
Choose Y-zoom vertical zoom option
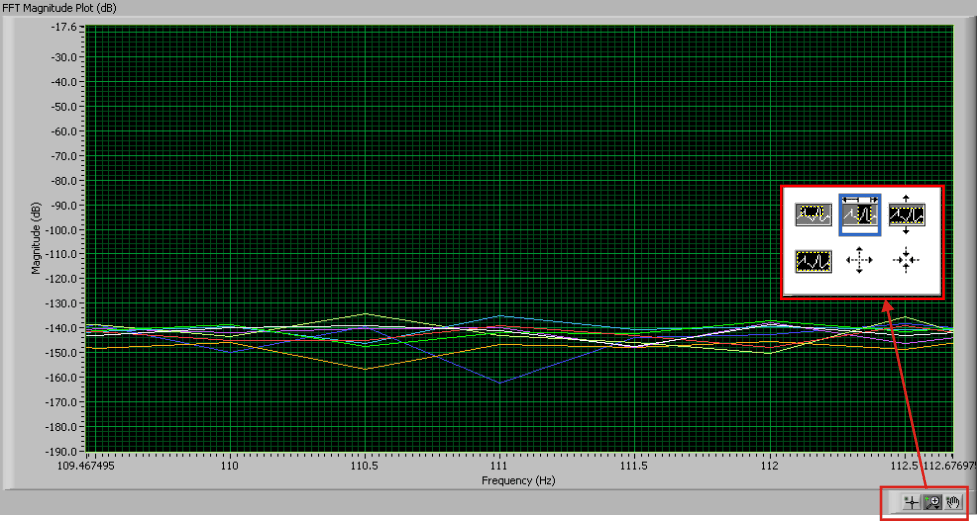tap(906, 215)
